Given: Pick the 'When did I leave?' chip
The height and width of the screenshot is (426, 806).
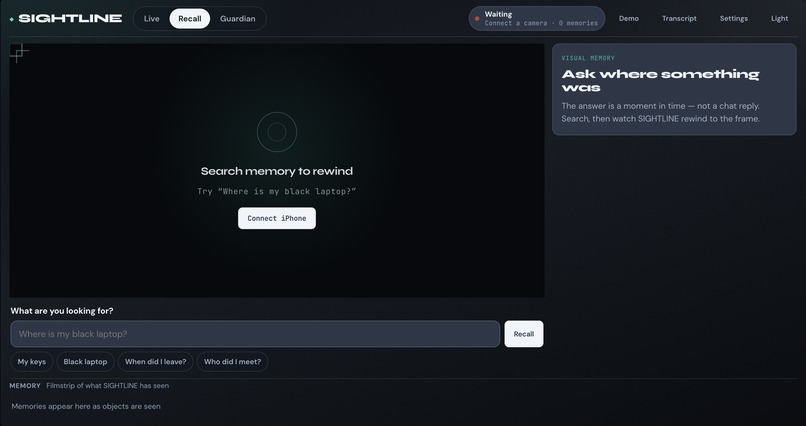Looking at the screenshot, I should pyautogui.click(x=156, y=362).
